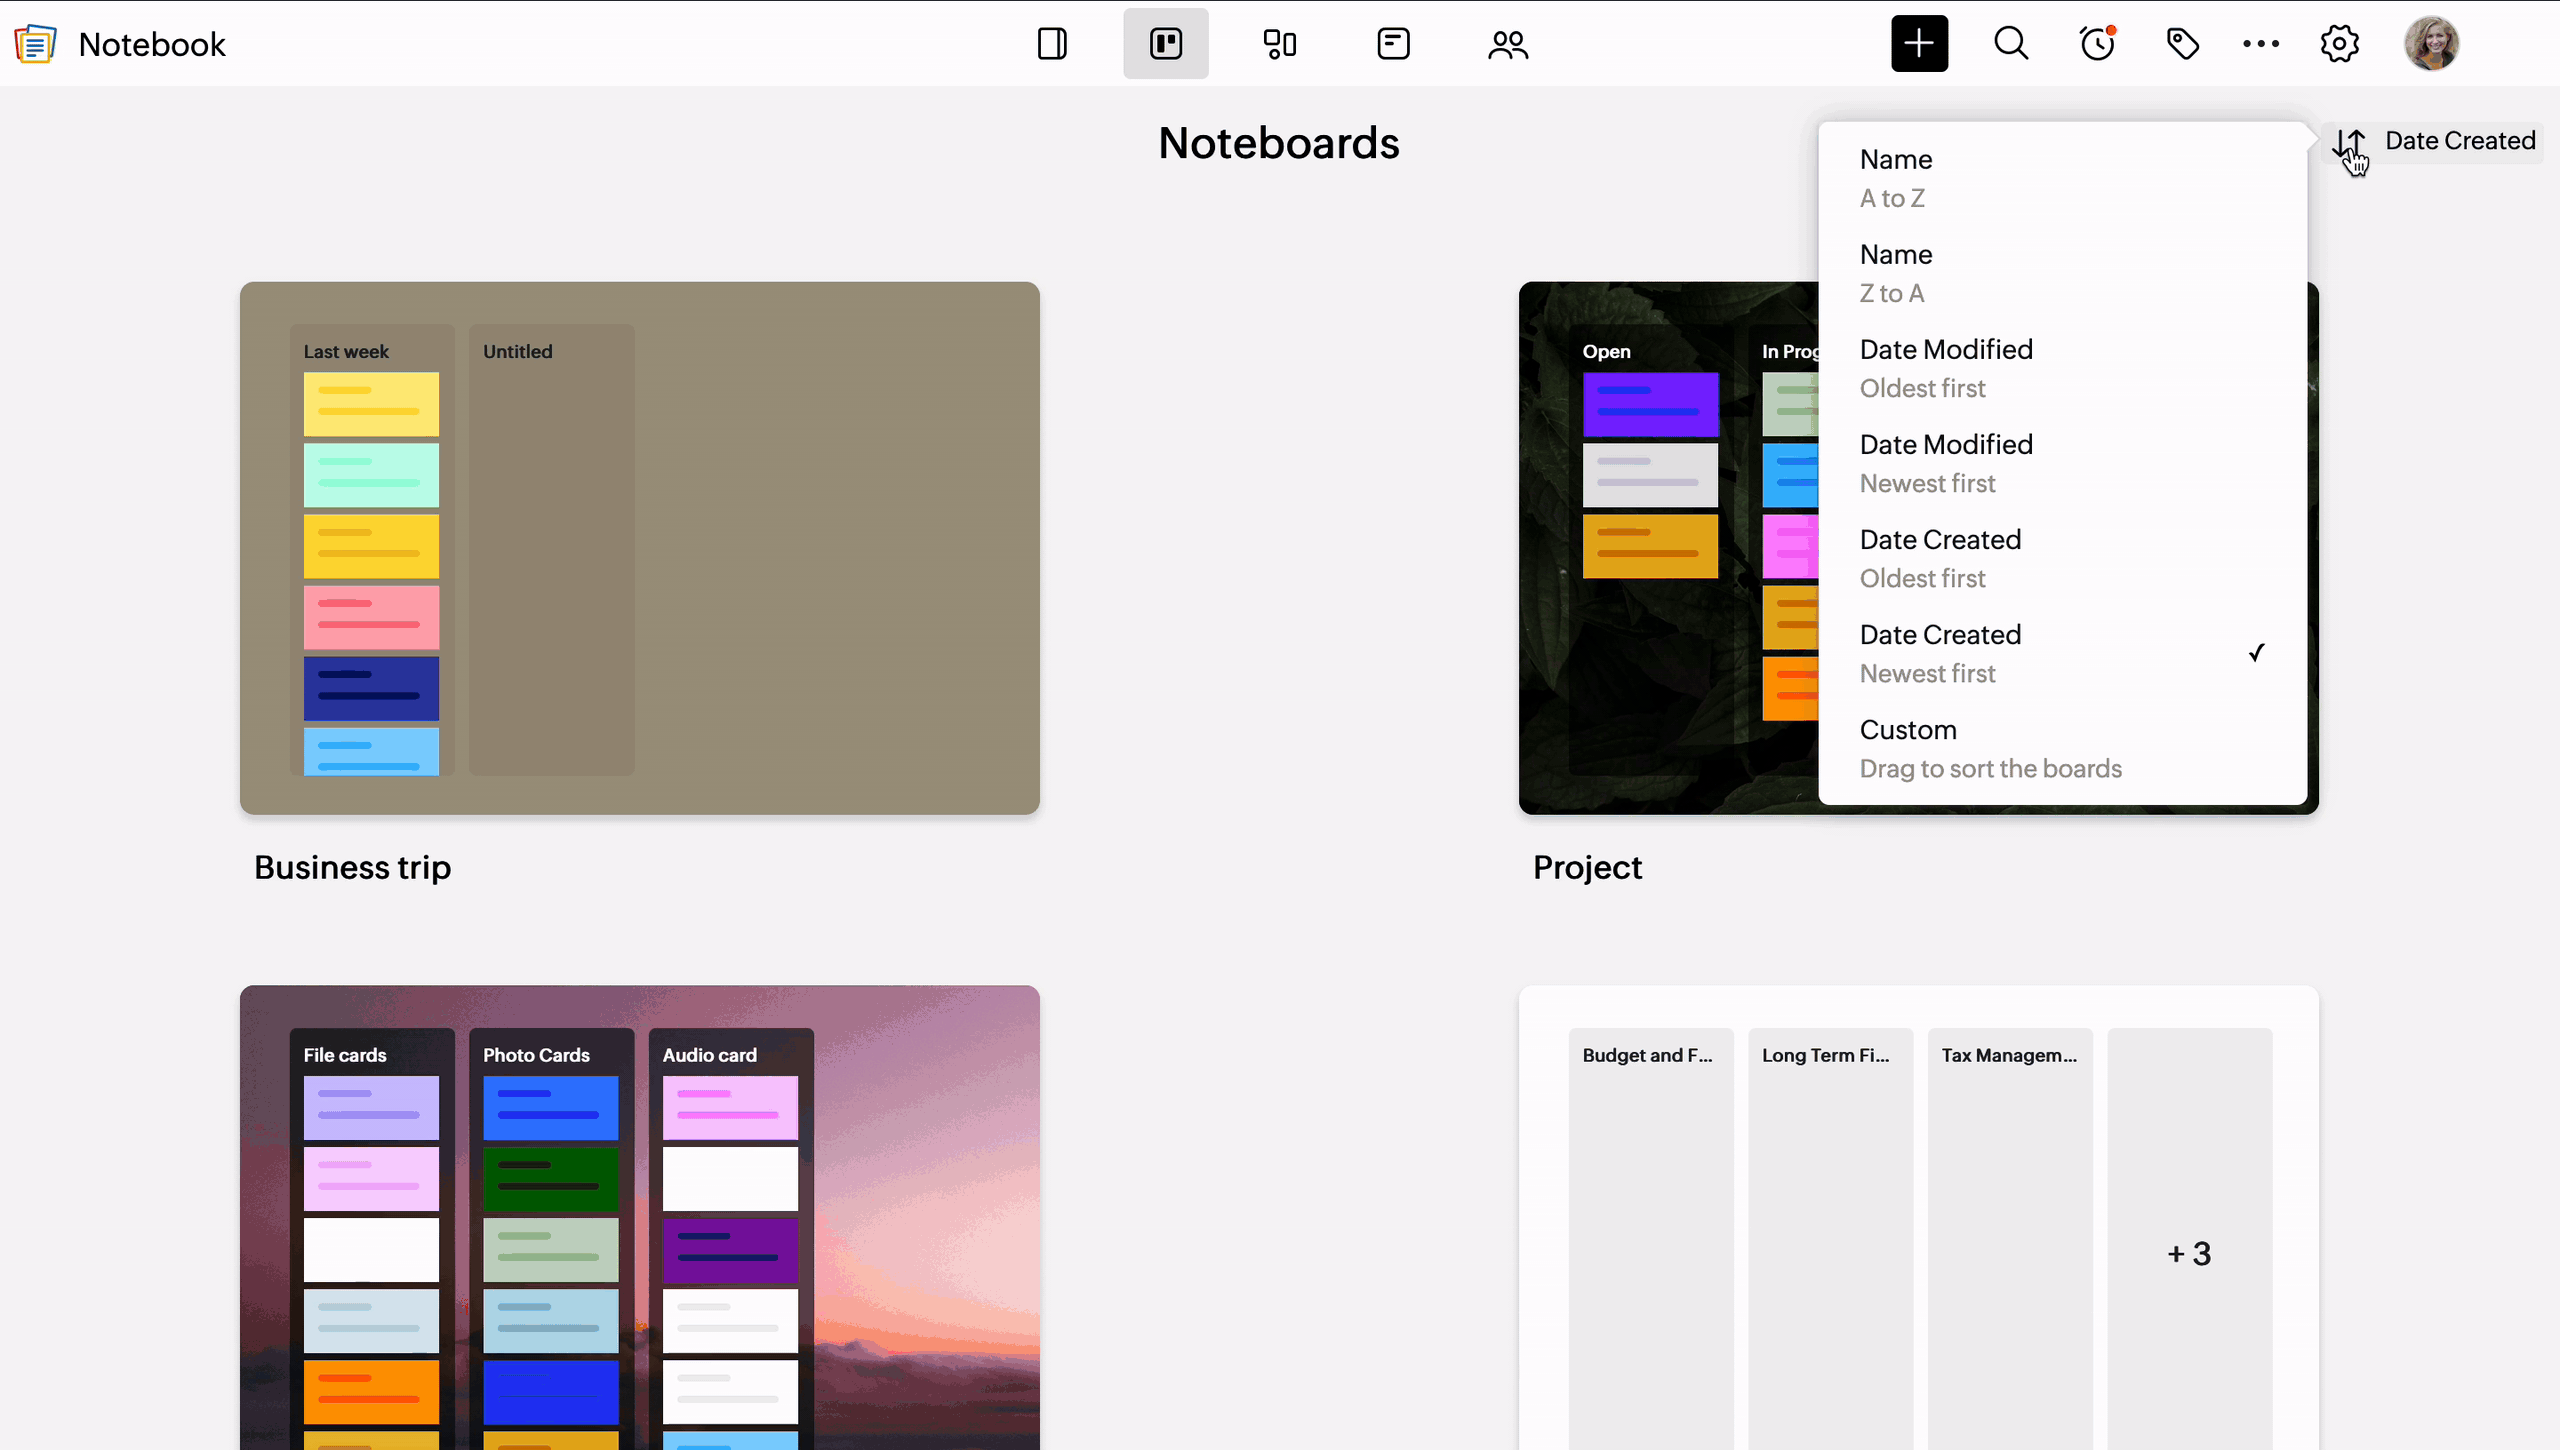Open the Business trip board title

click(x=352, y=867)
